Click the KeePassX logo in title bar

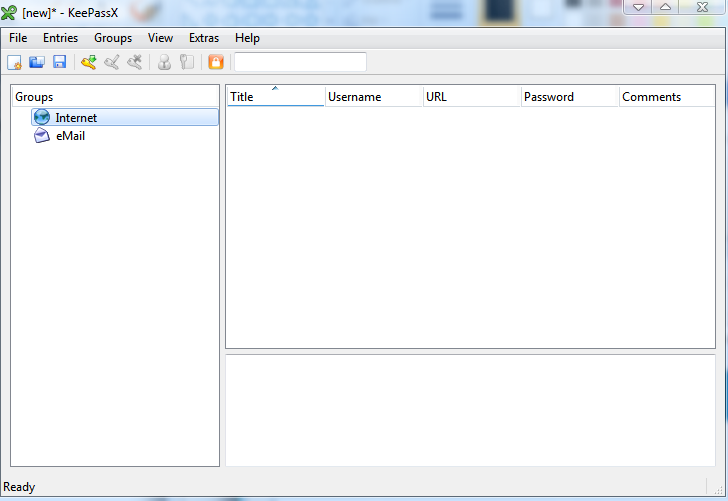tap(9, 13)
